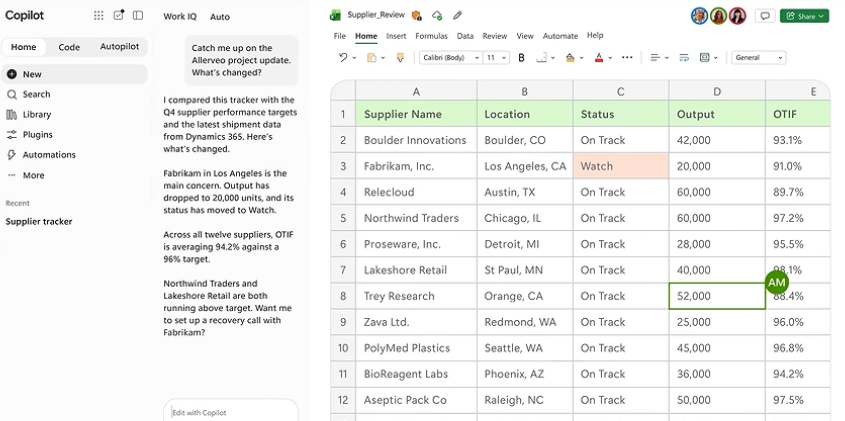
Task: Click the Supplier_Review file name
Action: (x=376, y=15)
